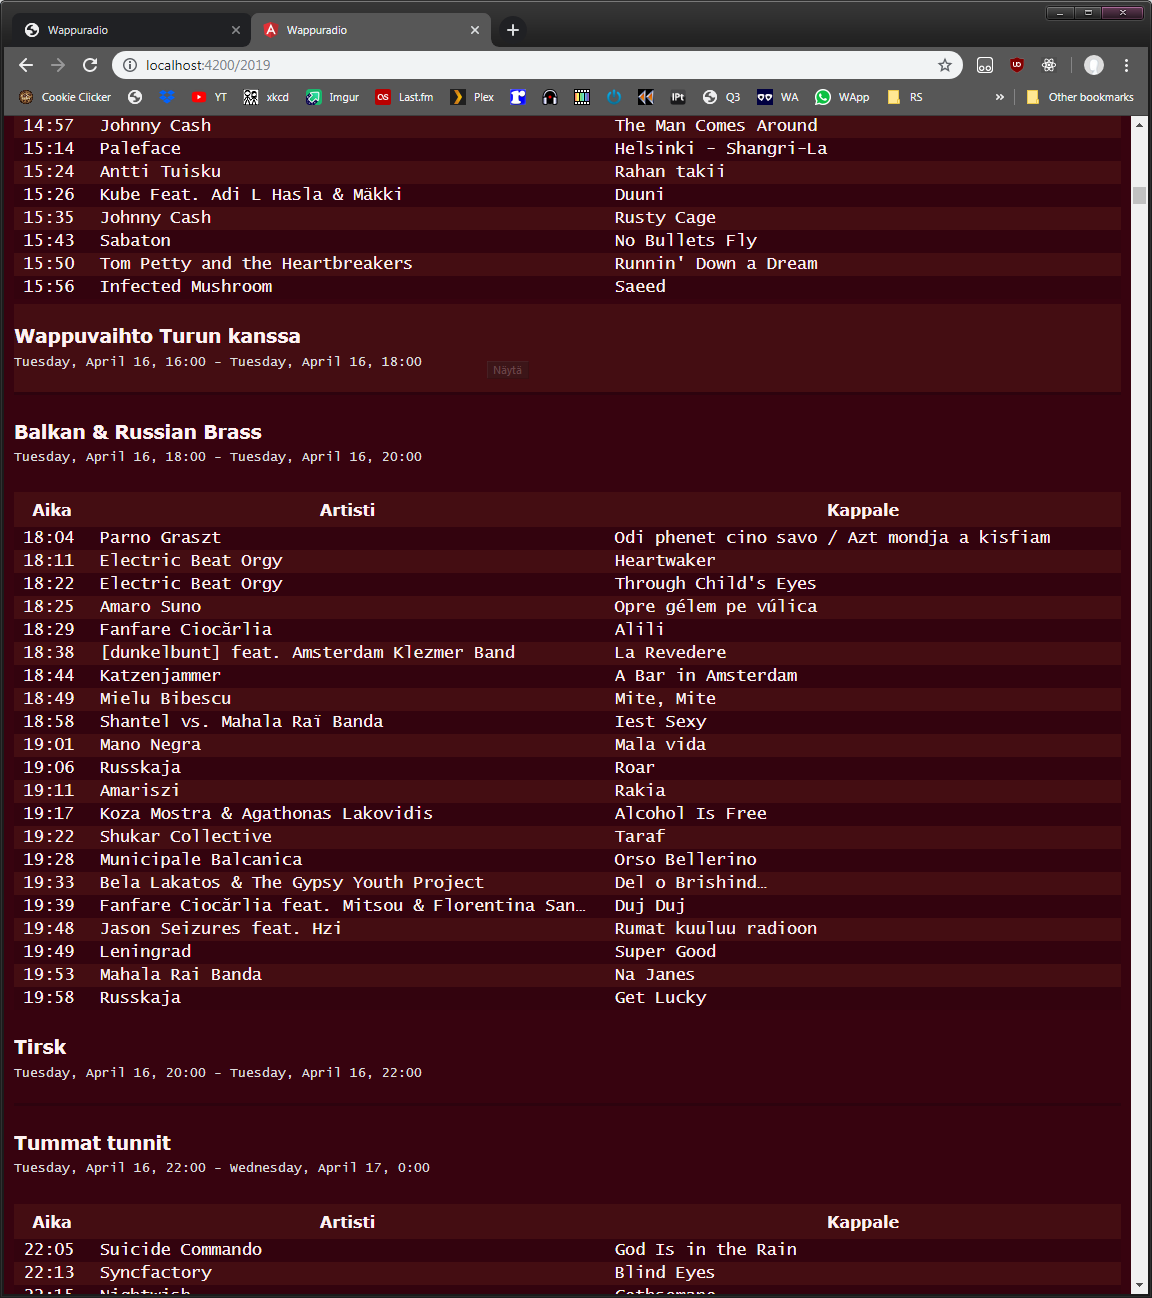Click the user profile avatar icon

(1094, 65)
